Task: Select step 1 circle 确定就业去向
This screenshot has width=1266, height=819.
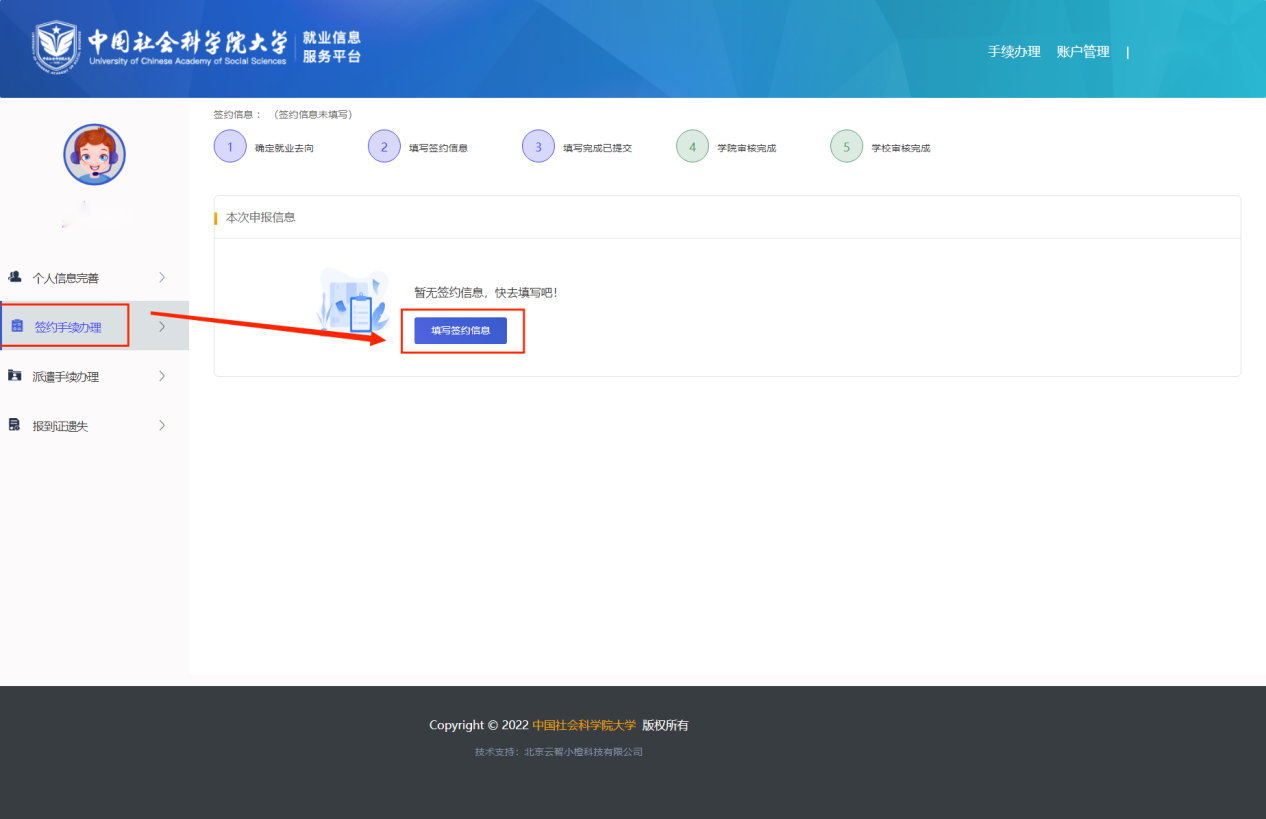Action: [x=230, y=147]
